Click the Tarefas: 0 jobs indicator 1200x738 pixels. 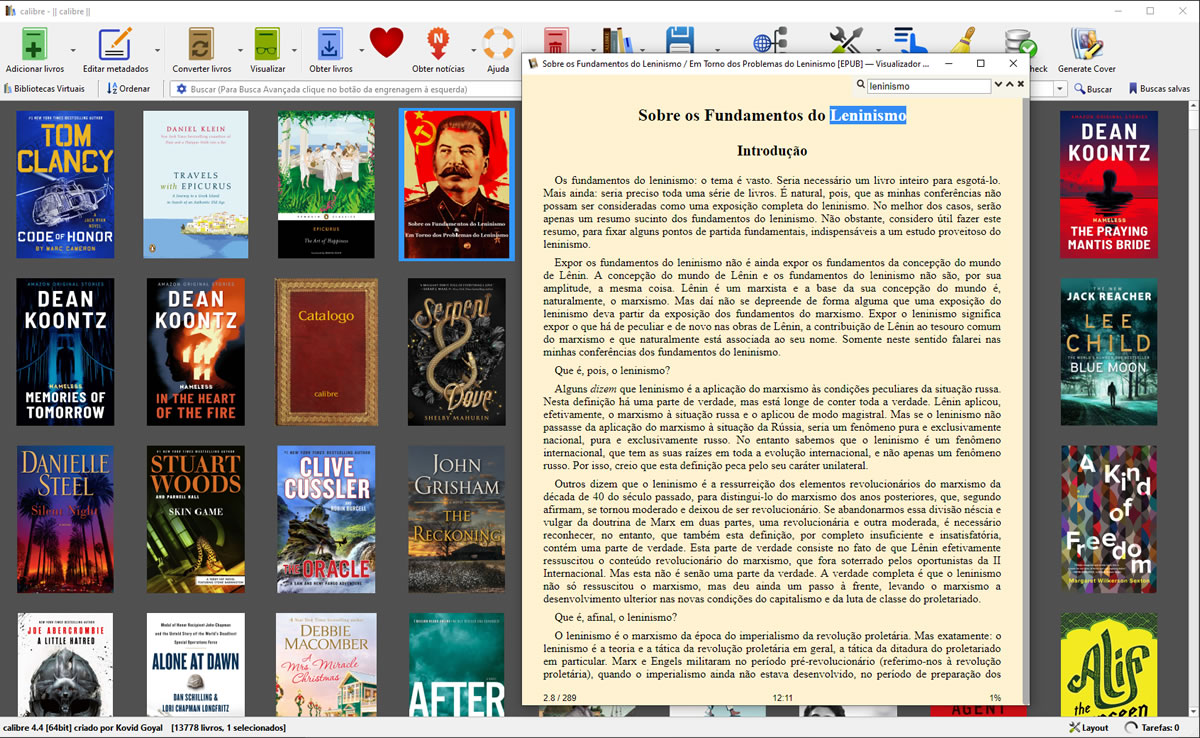pyautogui.click(x=1151, y=728)
